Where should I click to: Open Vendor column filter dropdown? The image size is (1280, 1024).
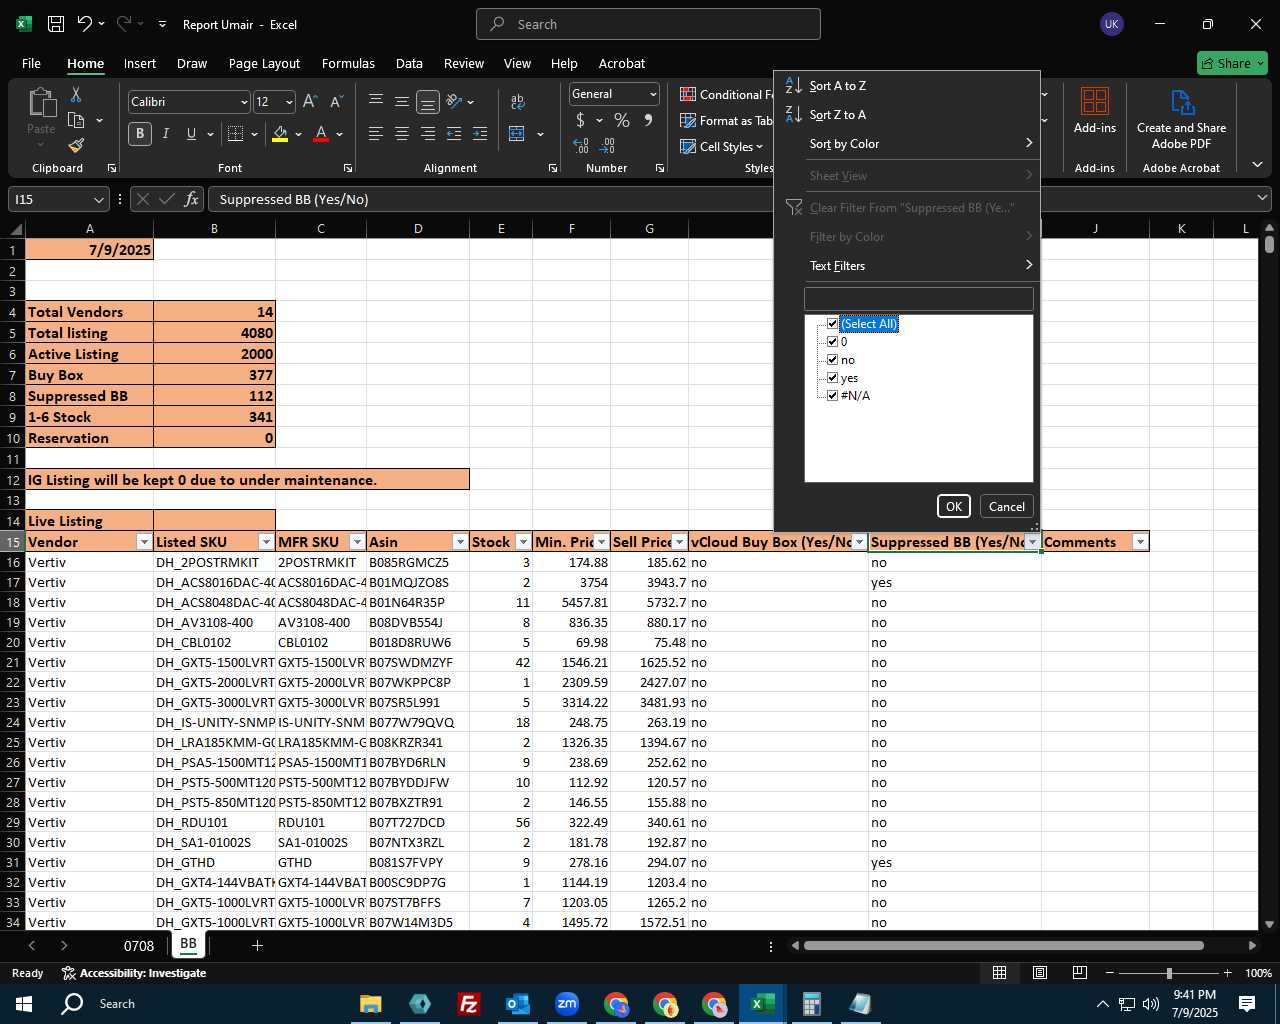point(143,542)
